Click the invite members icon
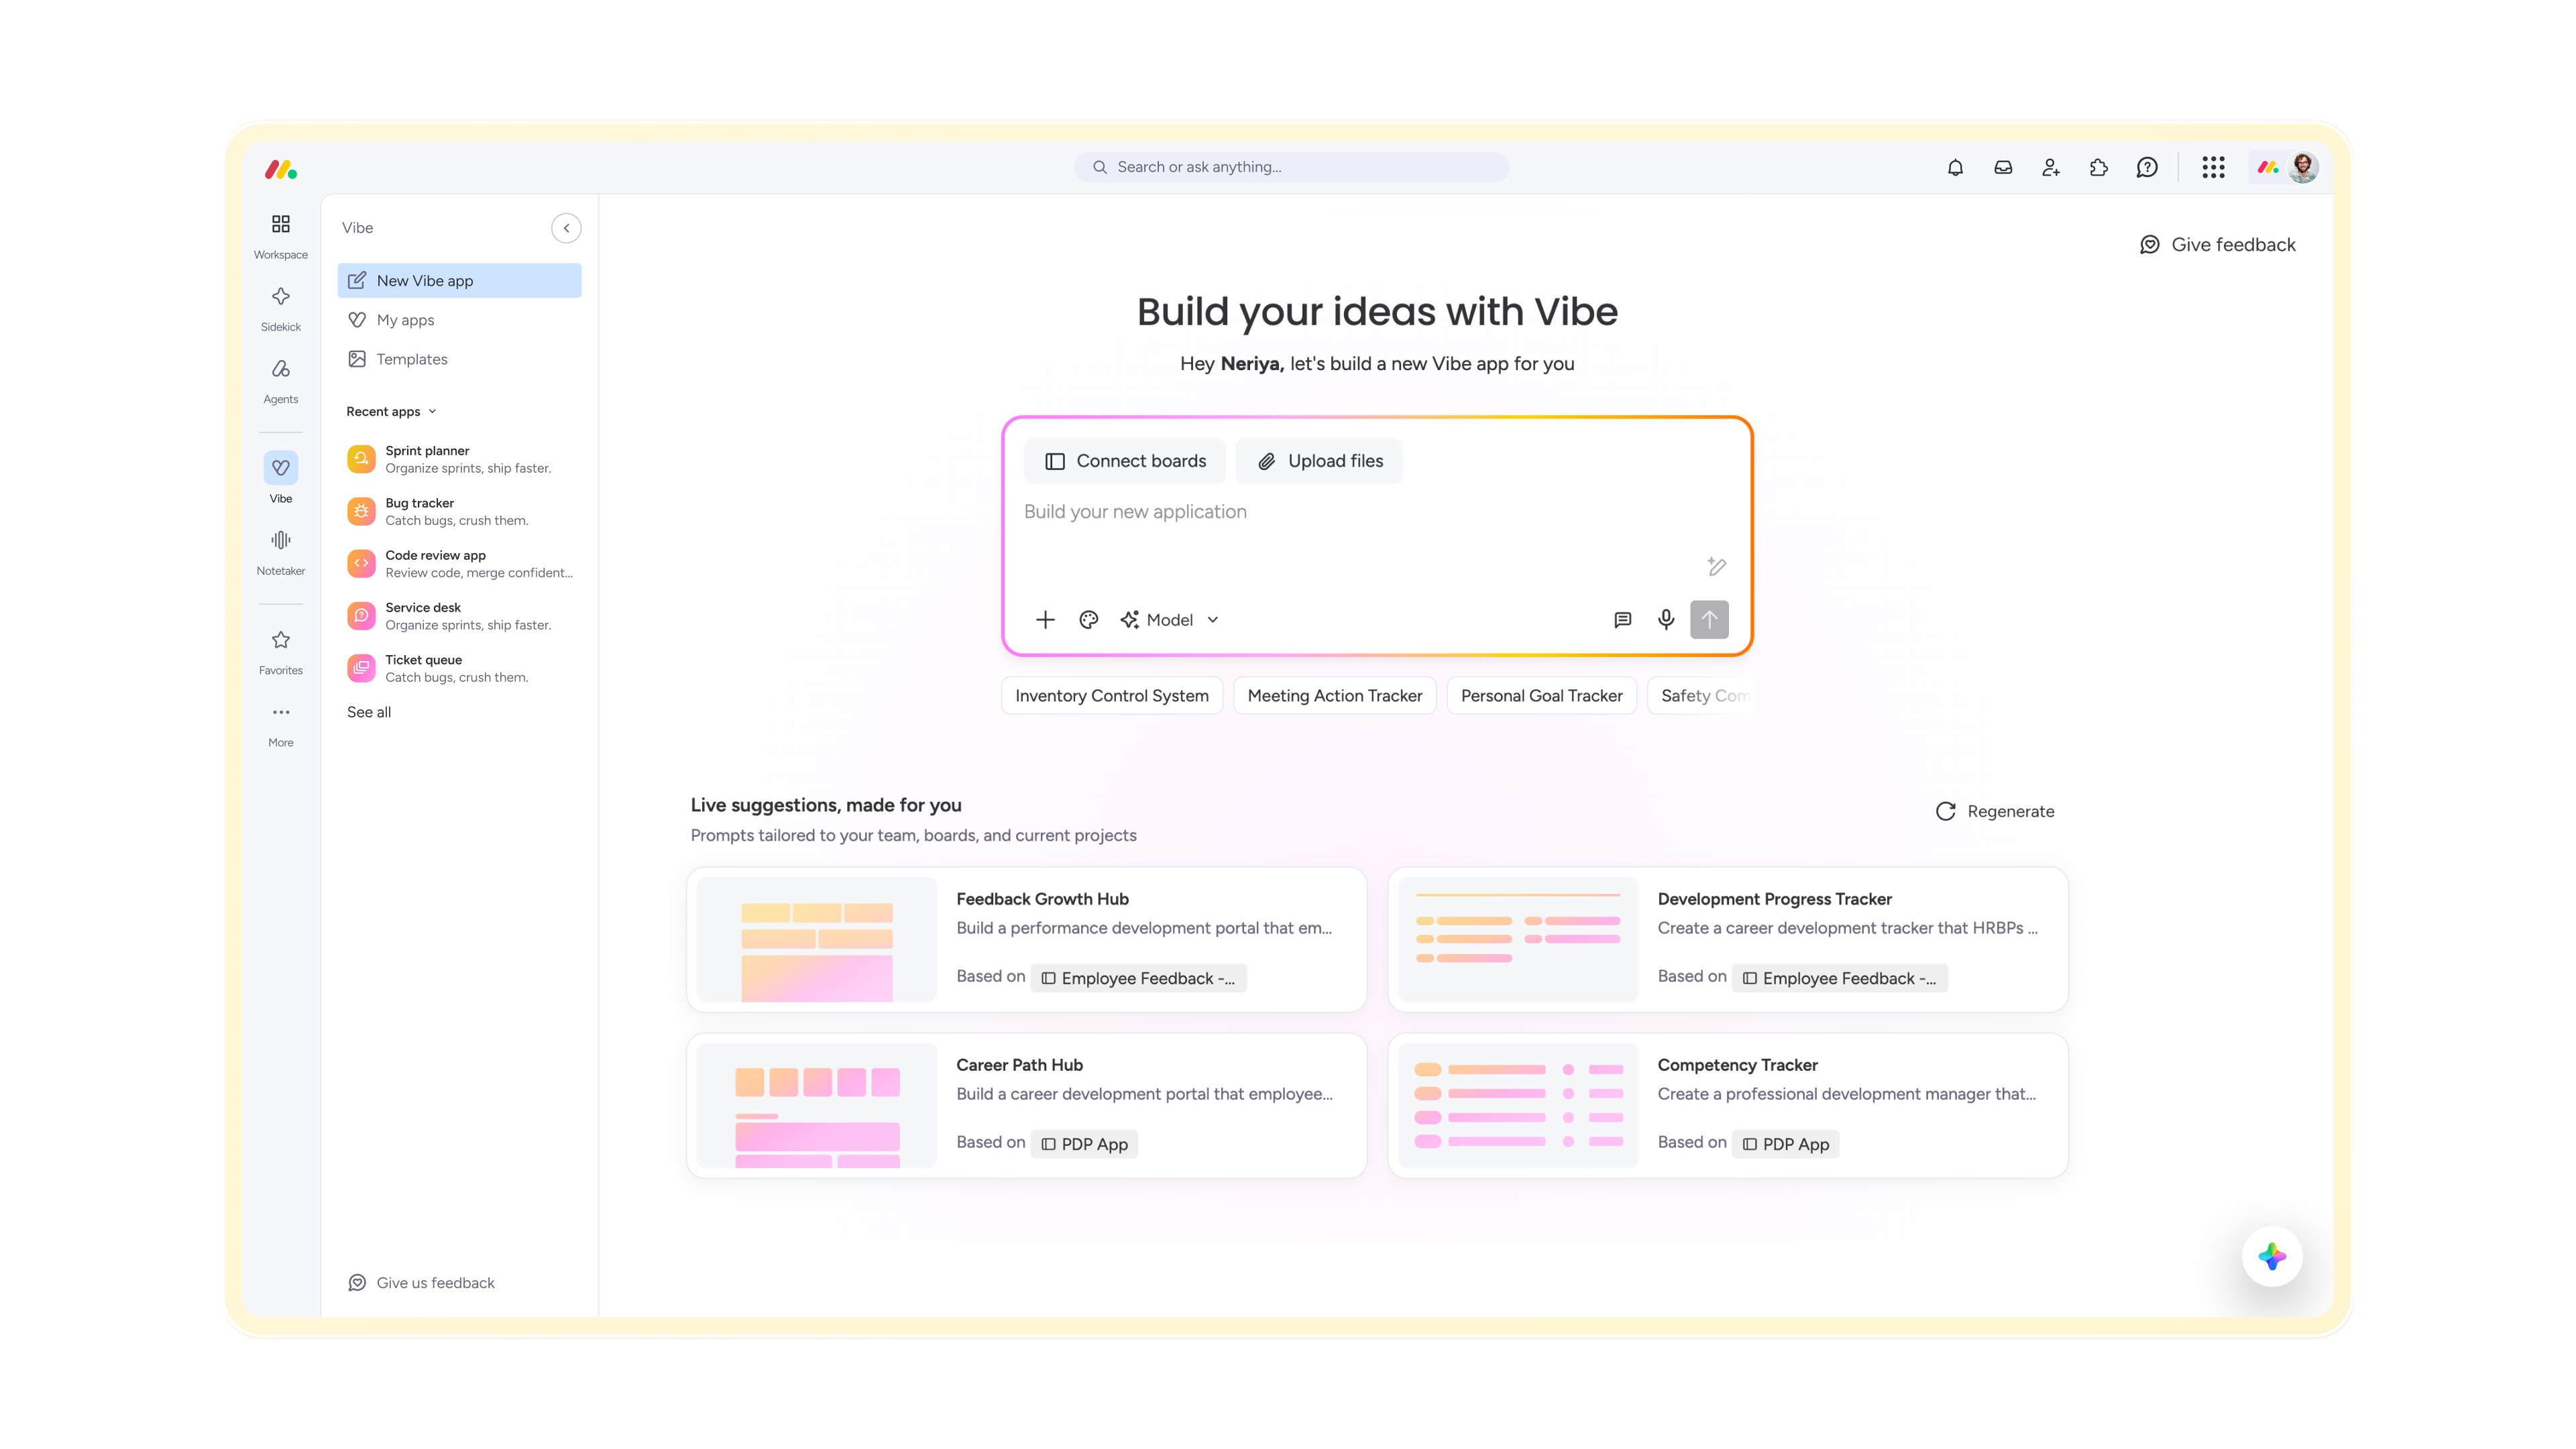Screen dimensions: 2576x1449 tap(2051, 167)
